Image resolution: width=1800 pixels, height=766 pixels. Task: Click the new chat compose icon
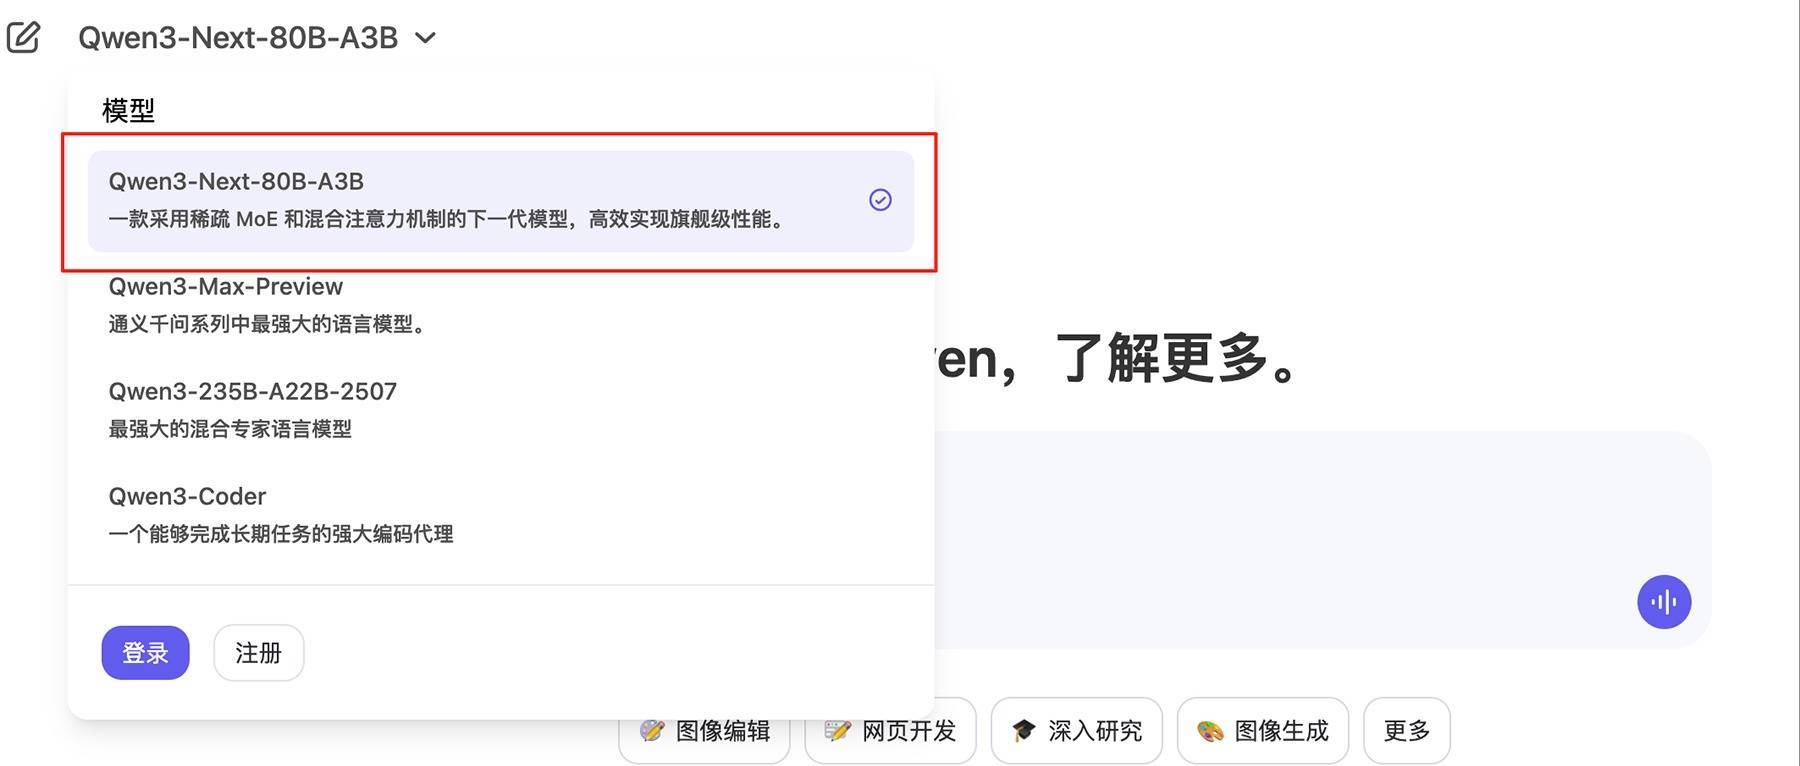tap(23, 37)
